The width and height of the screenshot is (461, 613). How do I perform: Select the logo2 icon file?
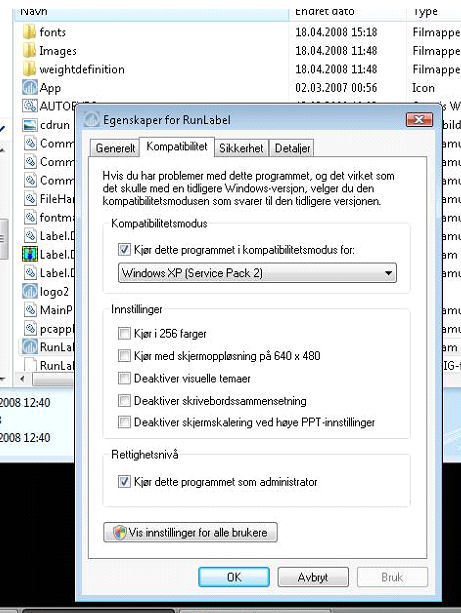30,291
